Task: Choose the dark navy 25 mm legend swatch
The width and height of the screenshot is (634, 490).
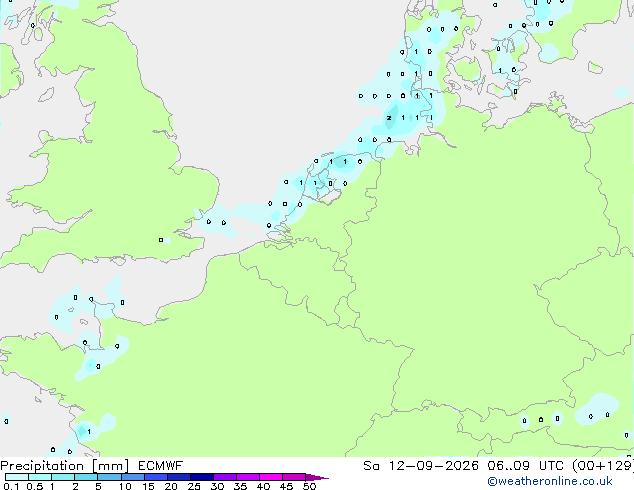Action: [x=202, y=477]
